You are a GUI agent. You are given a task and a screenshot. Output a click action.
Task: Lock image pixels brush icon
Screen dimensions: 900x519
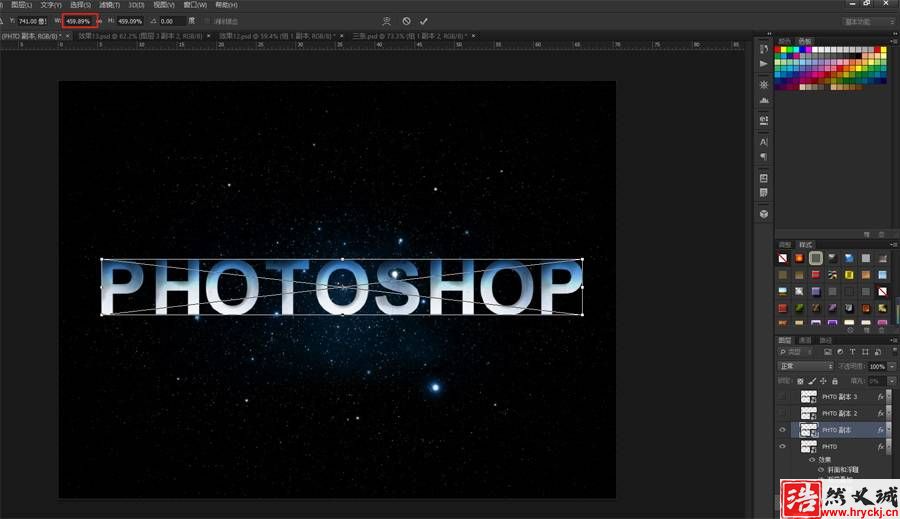(x=812, y=381)
